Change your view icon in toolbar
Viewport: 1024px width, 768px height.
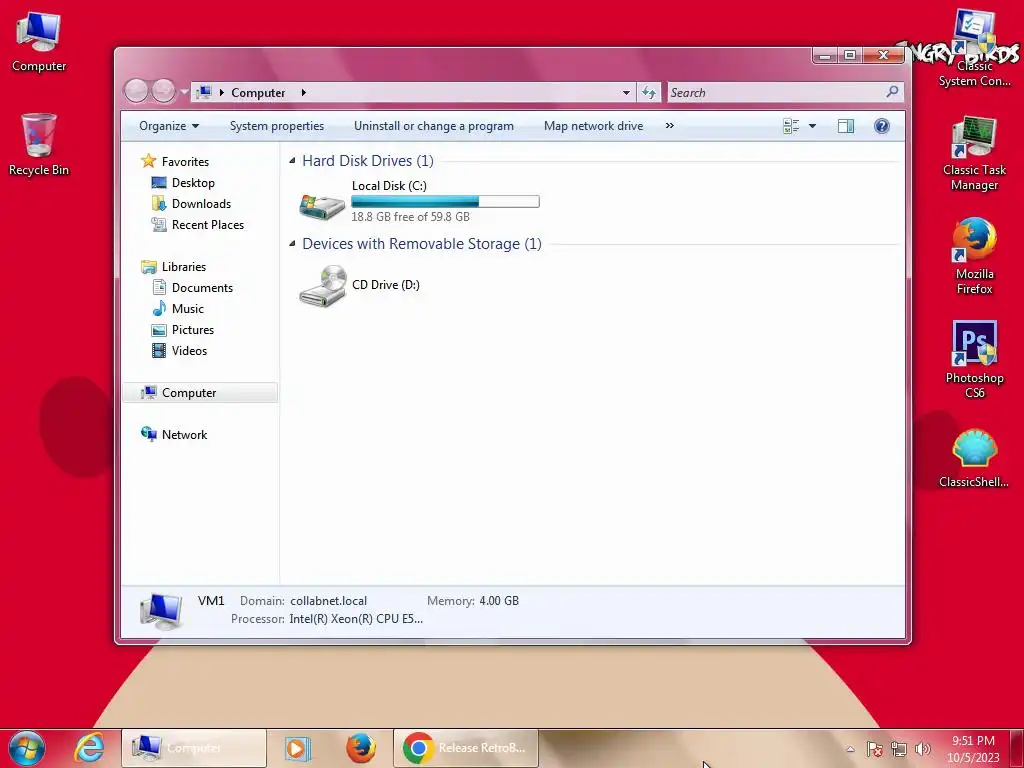click(791, 126)
